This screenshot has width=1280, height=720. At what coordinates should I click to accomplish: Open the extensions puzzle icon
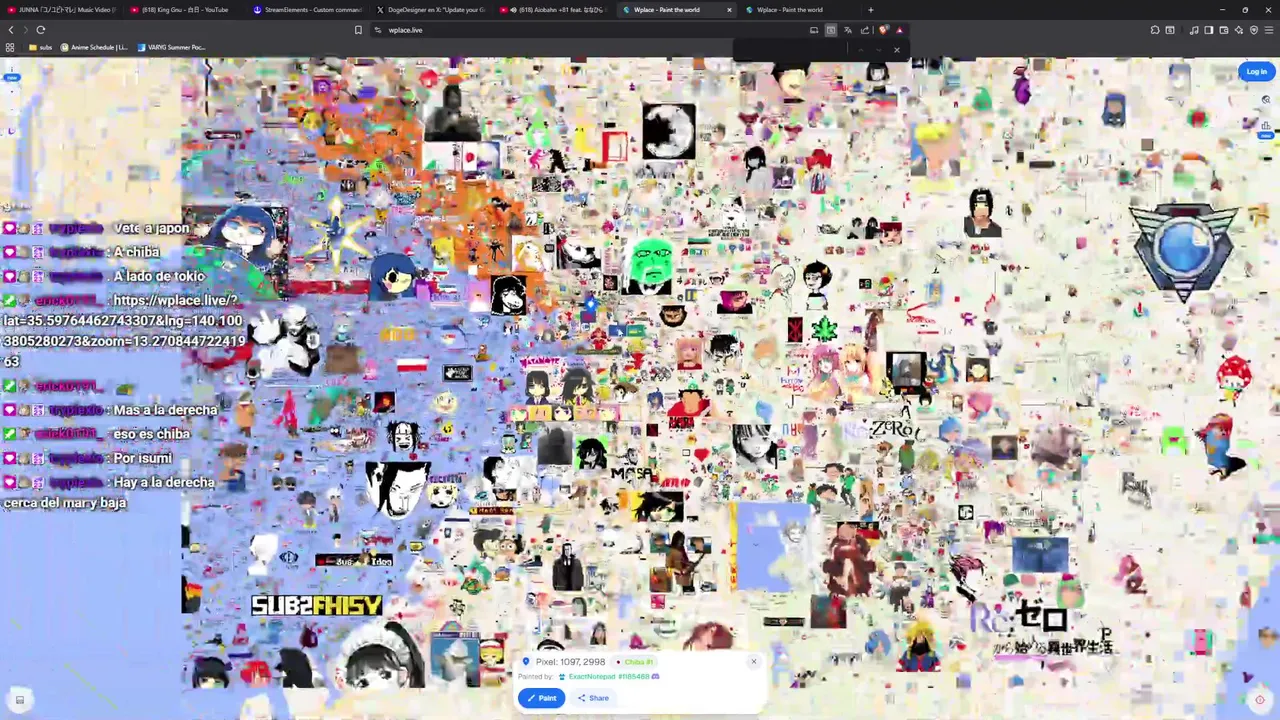coord(1155,30)
